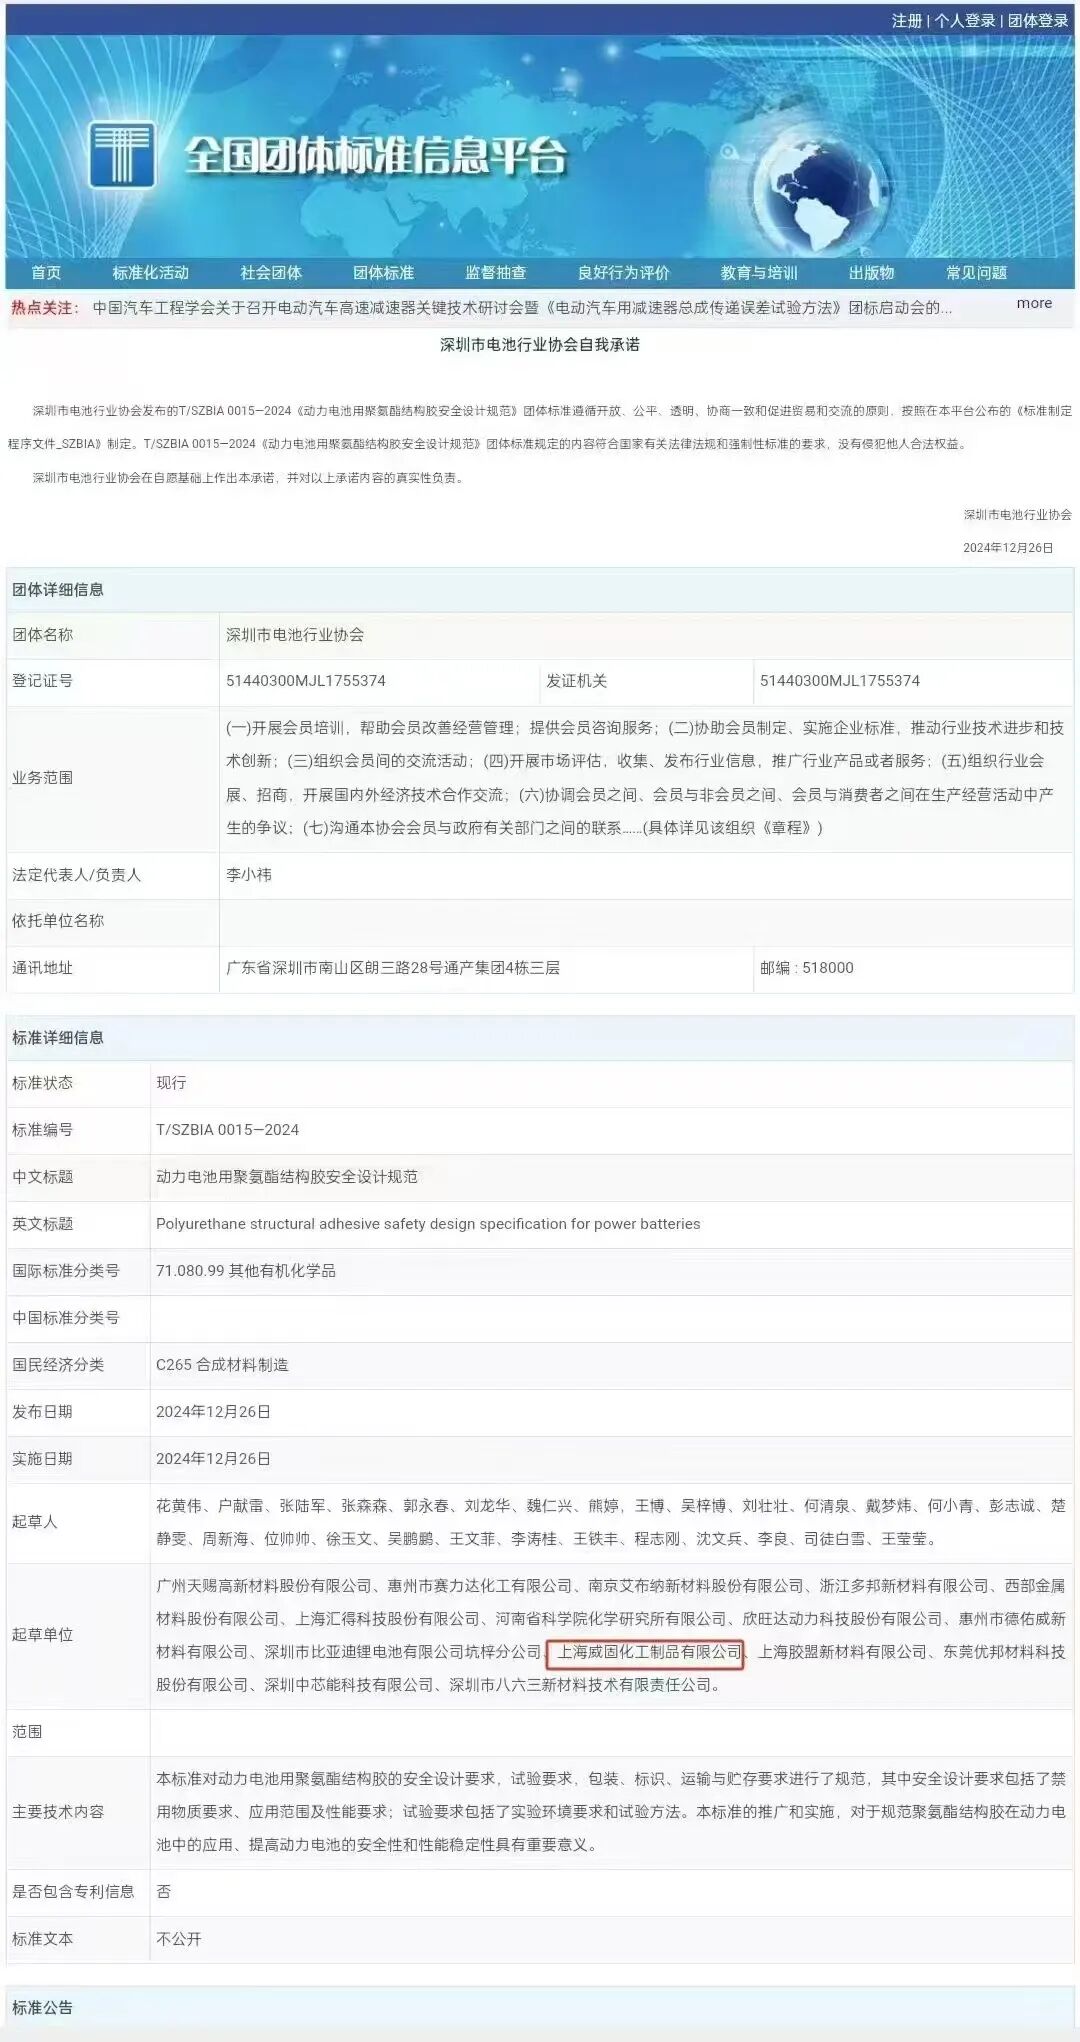Select the standard status value 现行
The image size is (1080, 2042).
pos(171,1083)
